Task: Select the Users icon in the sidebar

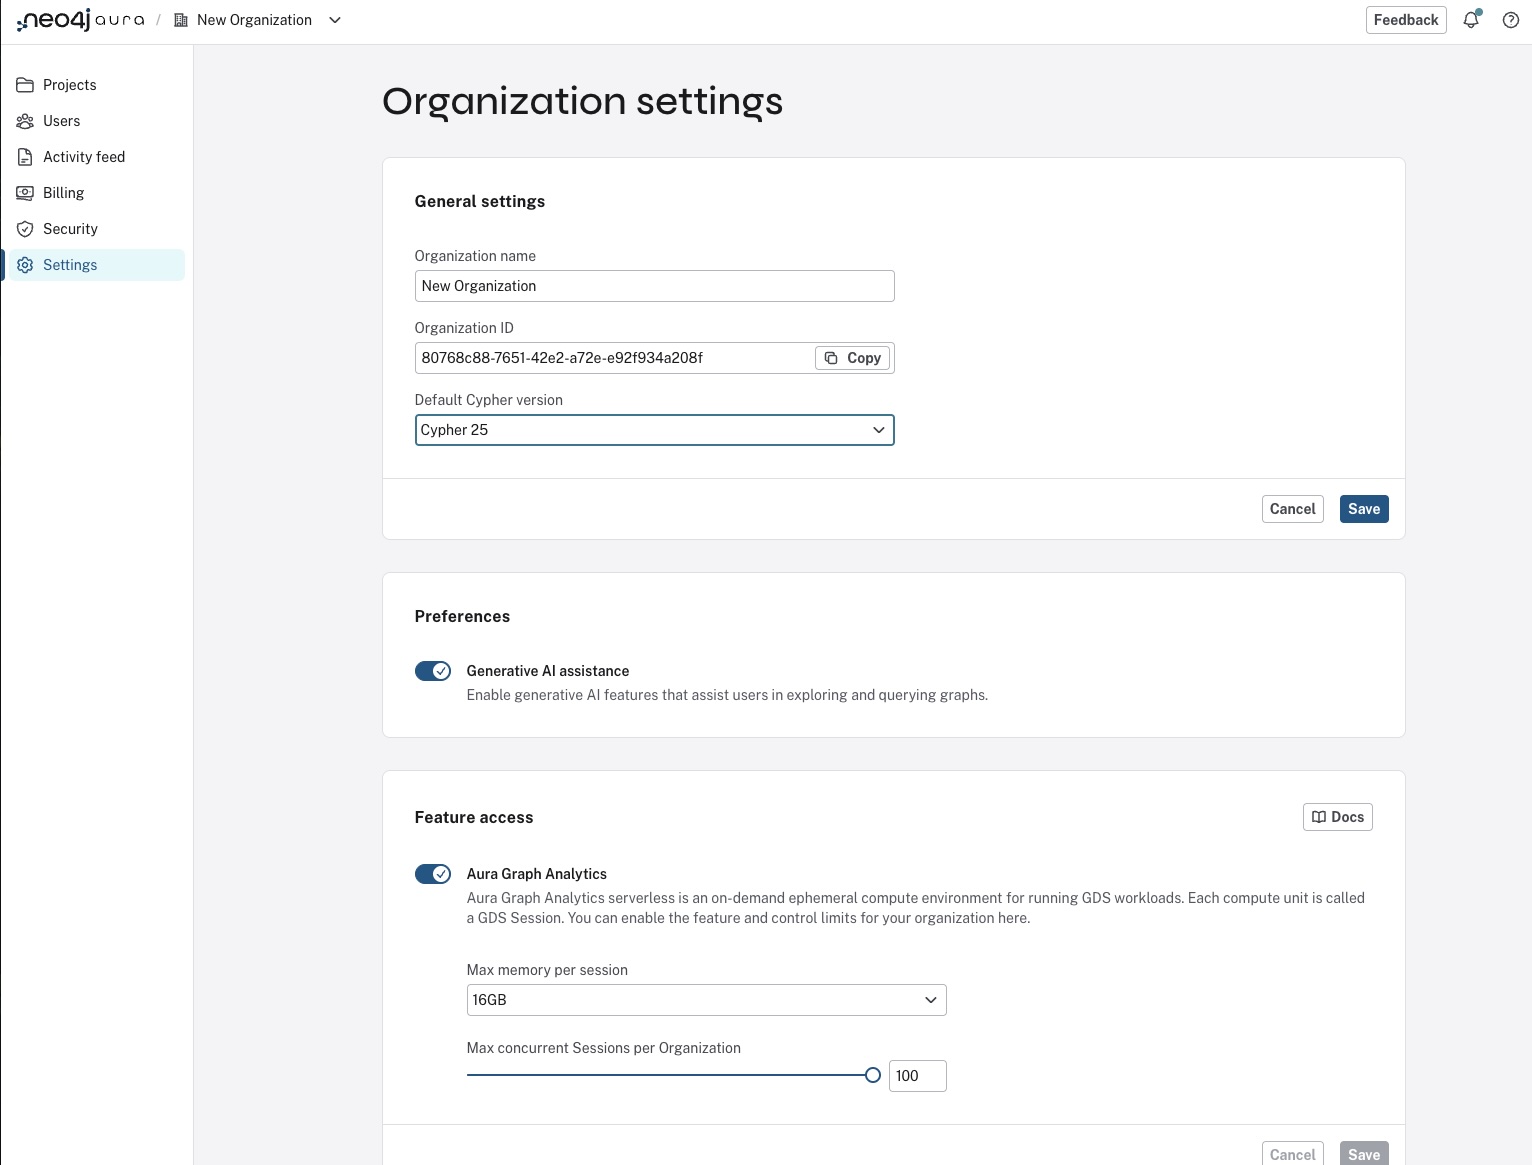Action: (25, 121)
